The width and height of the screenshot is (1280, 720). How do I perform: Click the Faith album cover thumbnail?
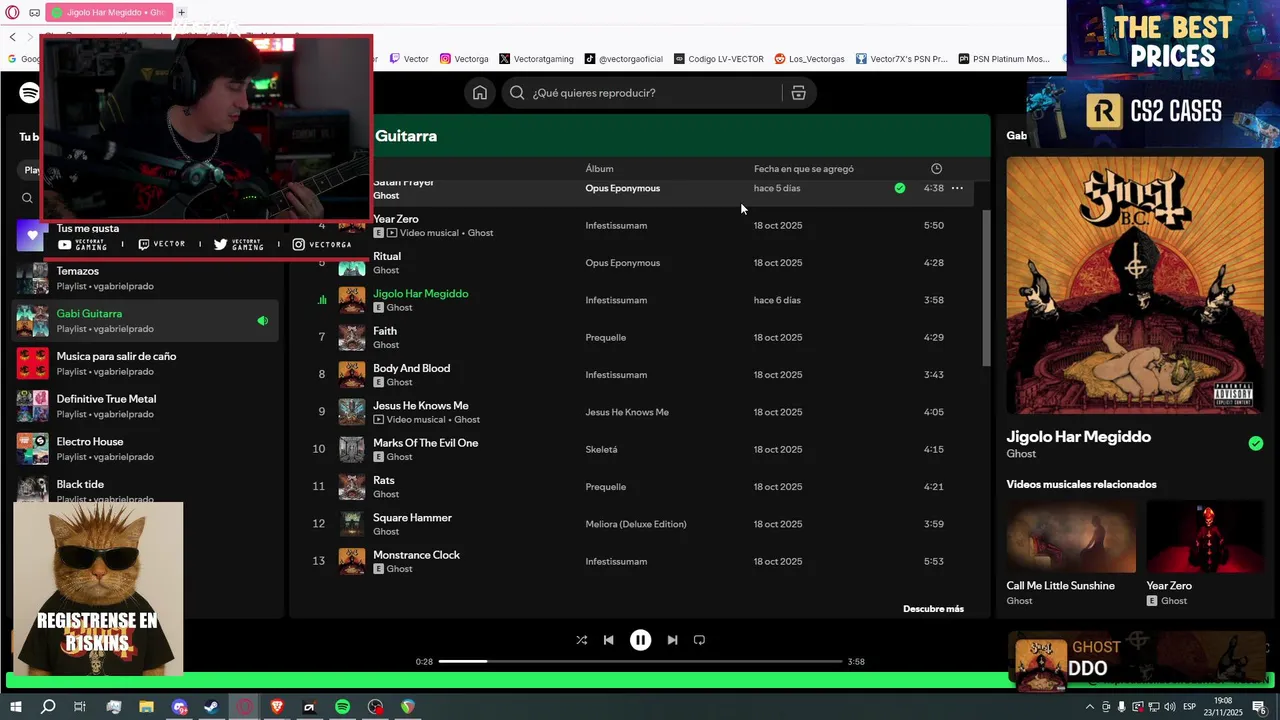[352, 338]
